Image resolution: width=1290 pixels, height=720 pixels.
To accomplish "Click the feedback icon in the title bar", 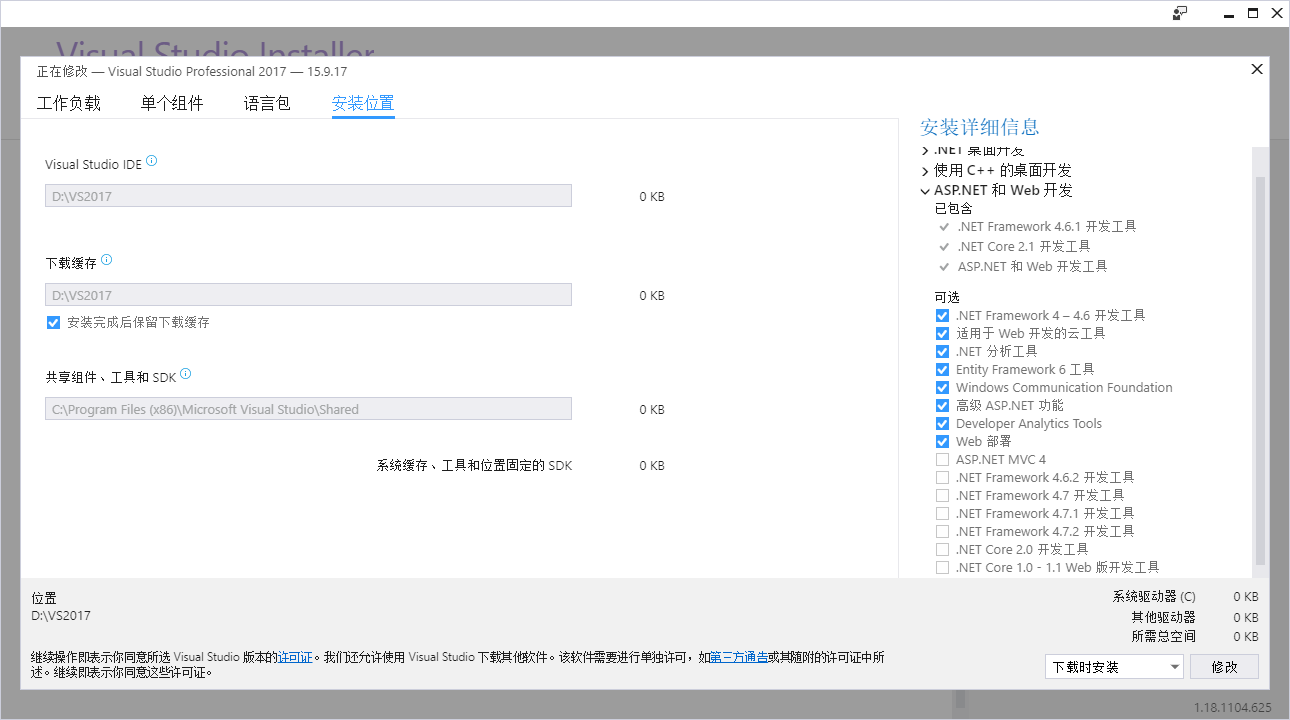I will click(x=1180, y=13).
